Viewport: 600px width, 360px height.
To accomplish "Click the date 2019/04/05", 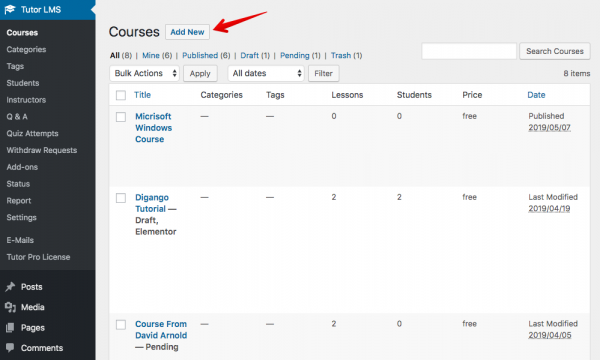I will point(549,335).
